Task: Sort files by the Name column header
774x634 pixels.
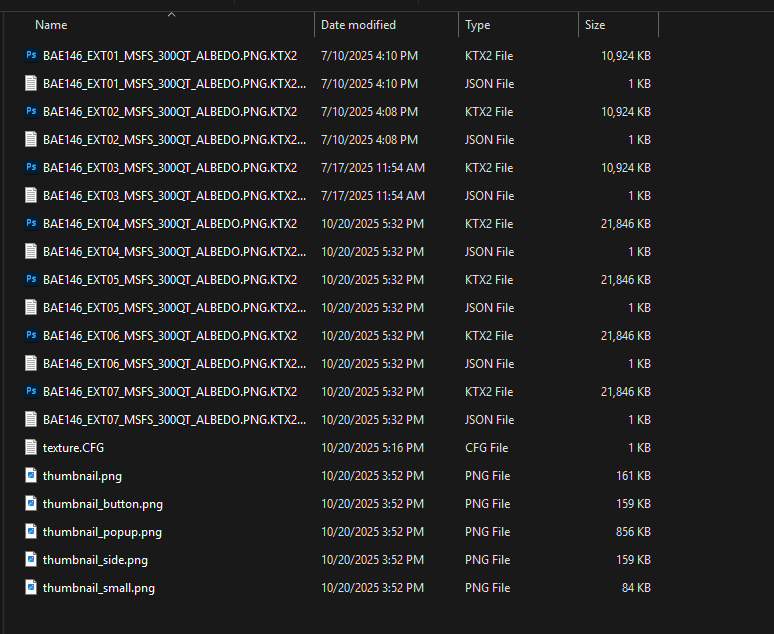Action: 51,25
